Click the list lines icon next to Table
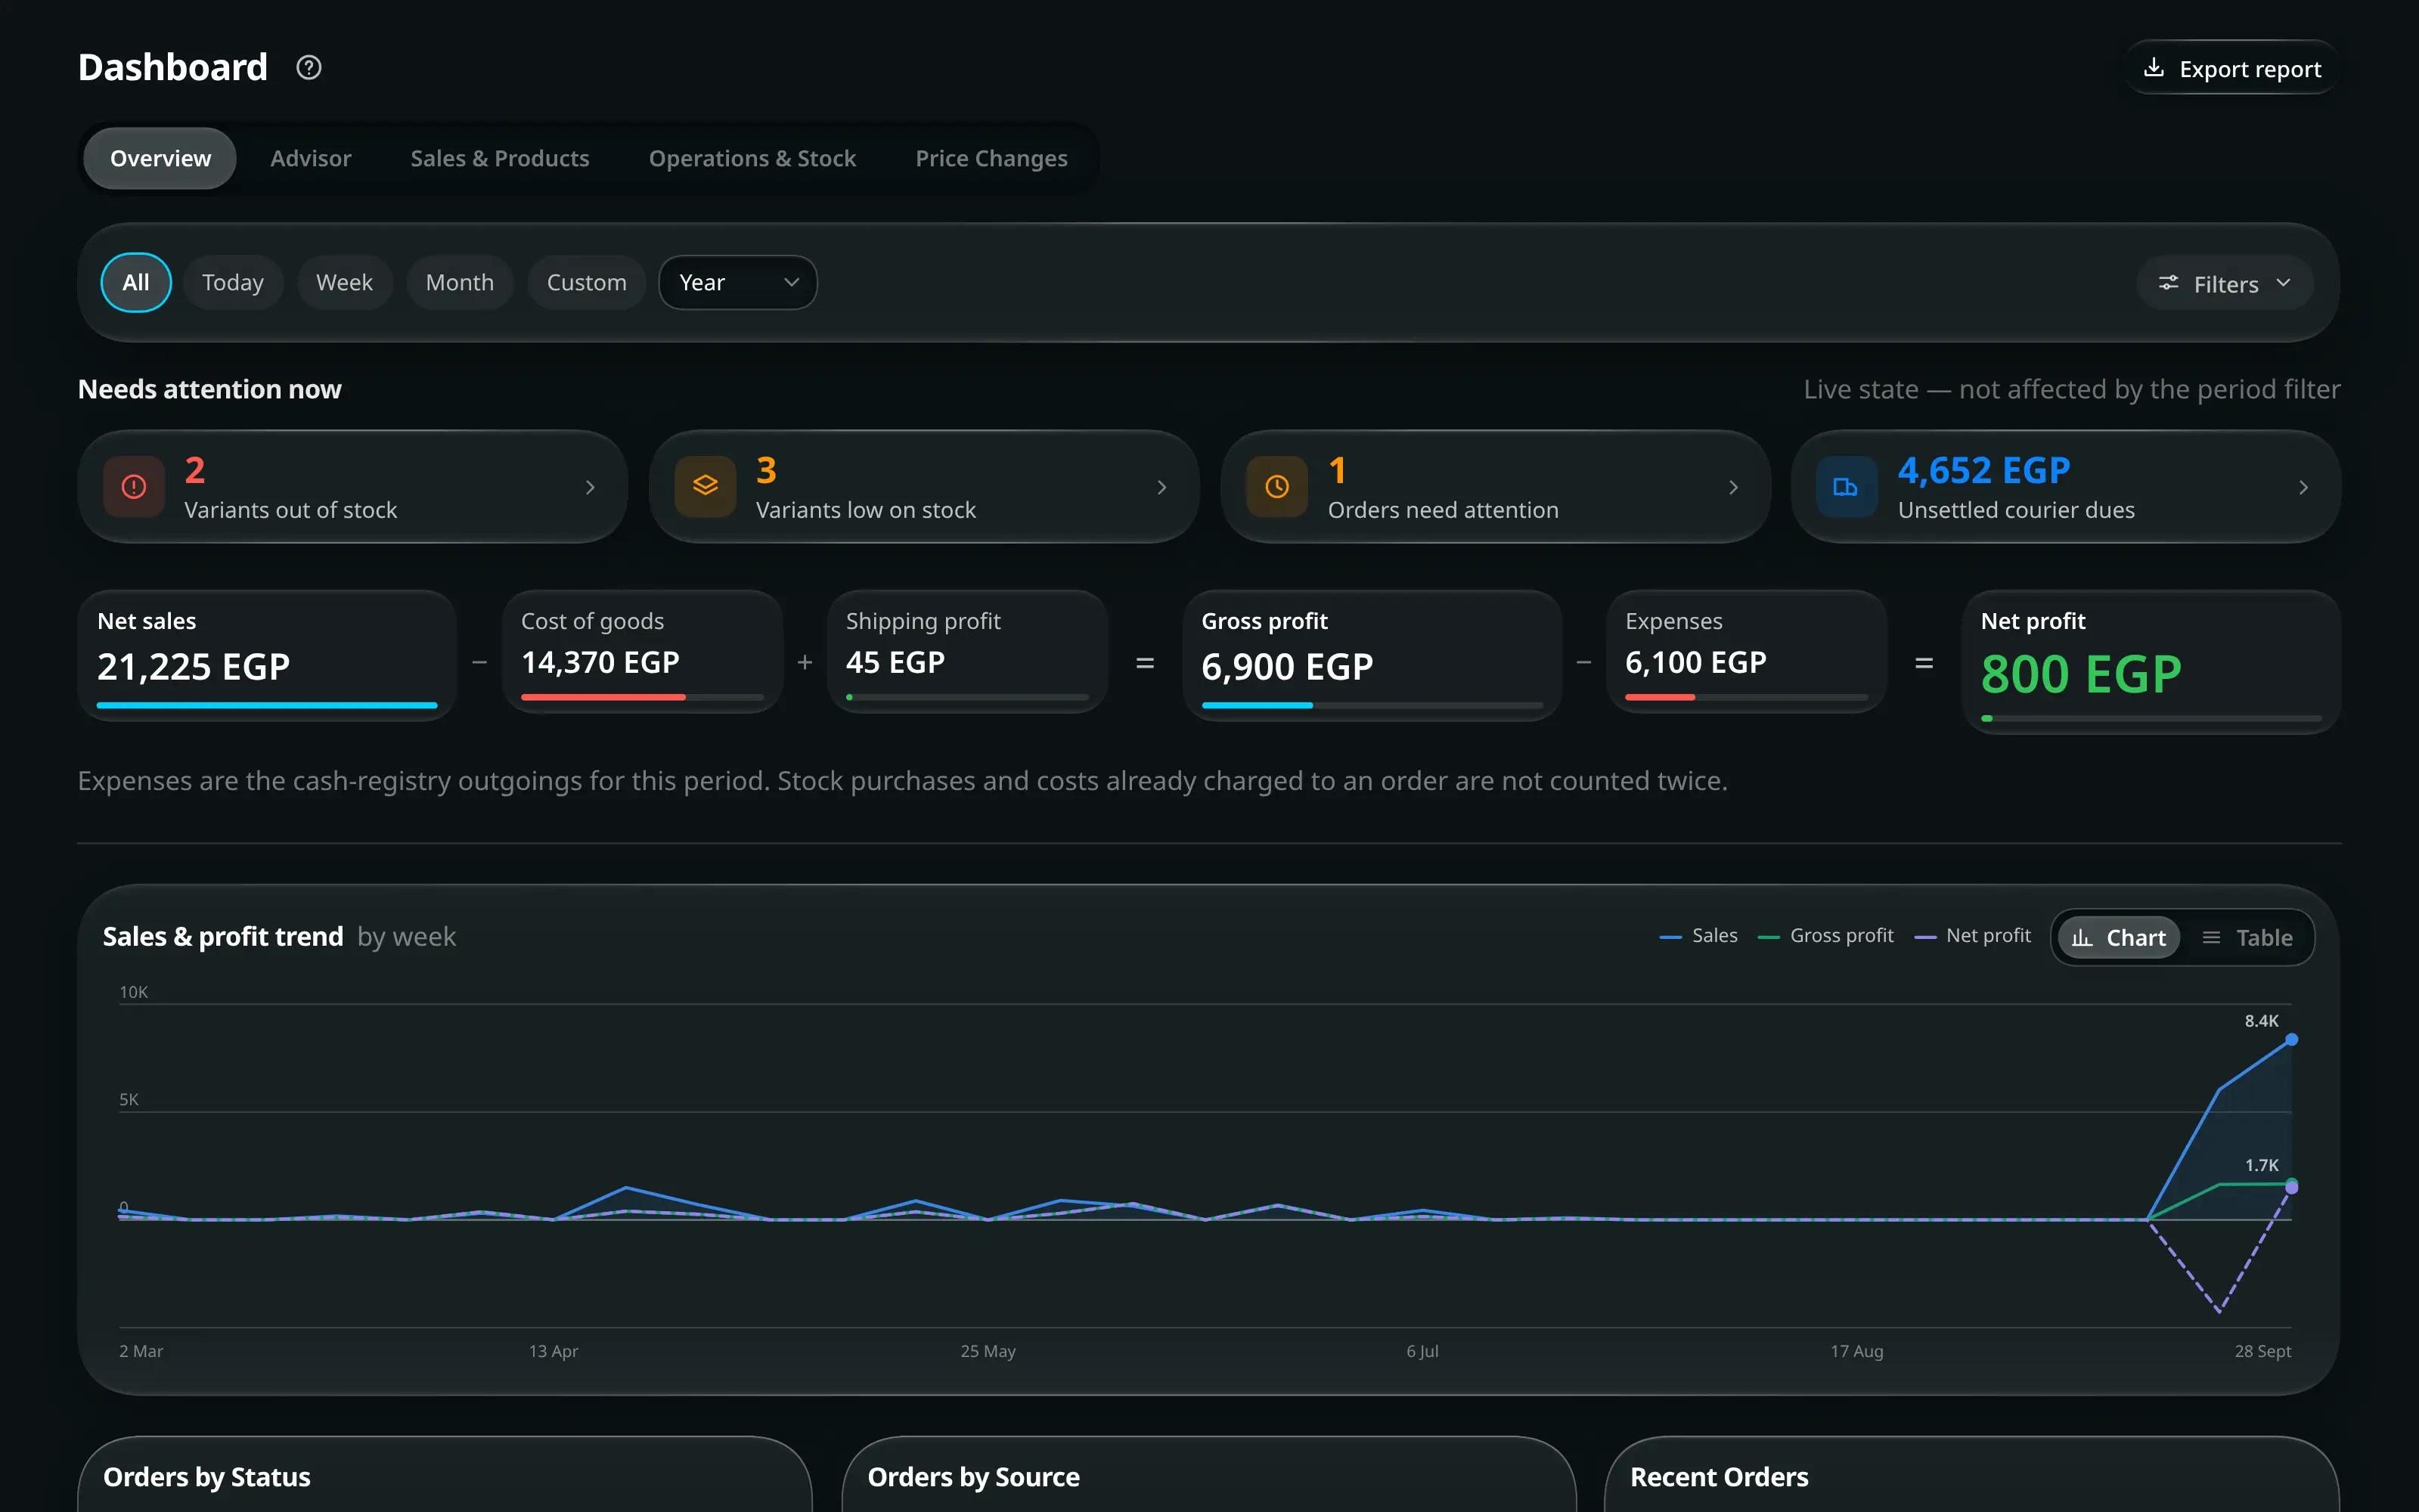 click(x=2212, y=938)
